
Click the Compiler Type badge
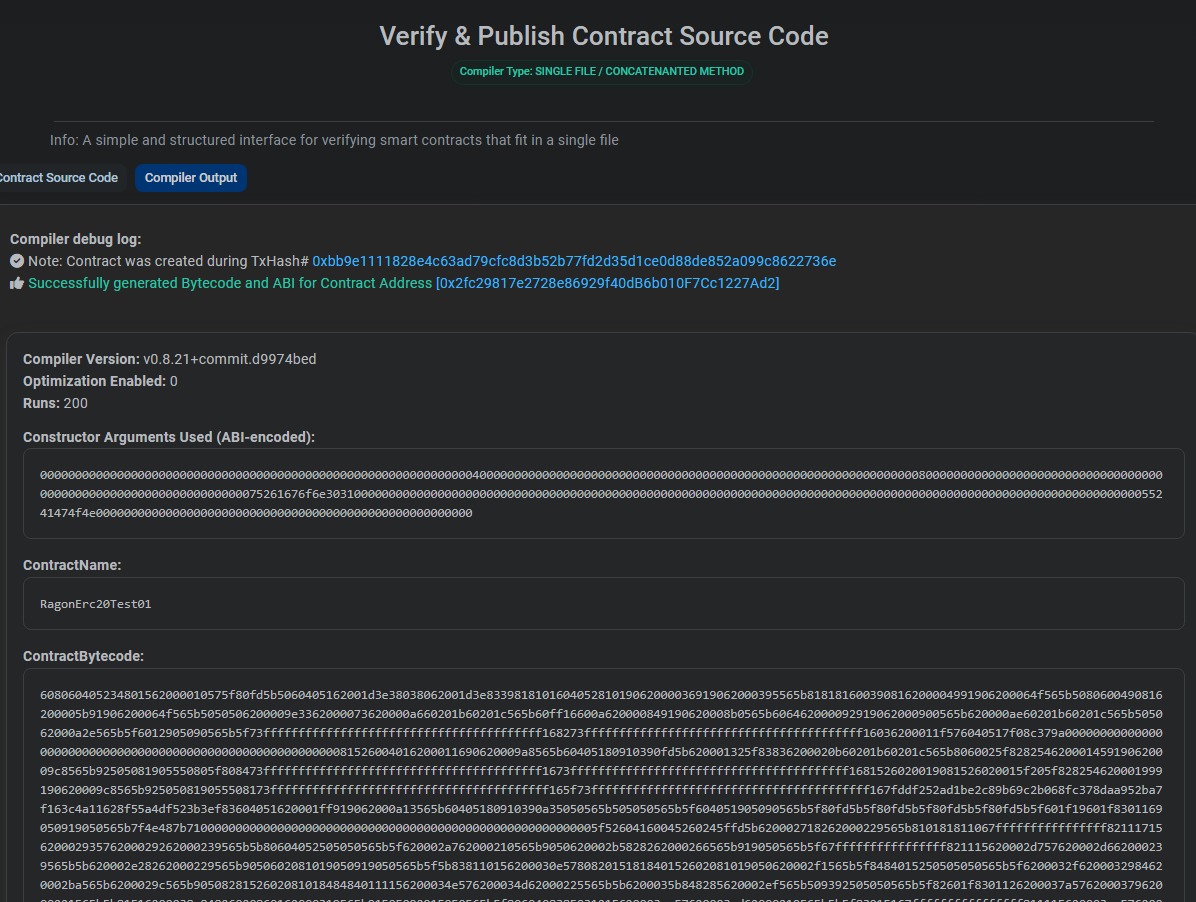pyautogui.click(x=601, y=72)
